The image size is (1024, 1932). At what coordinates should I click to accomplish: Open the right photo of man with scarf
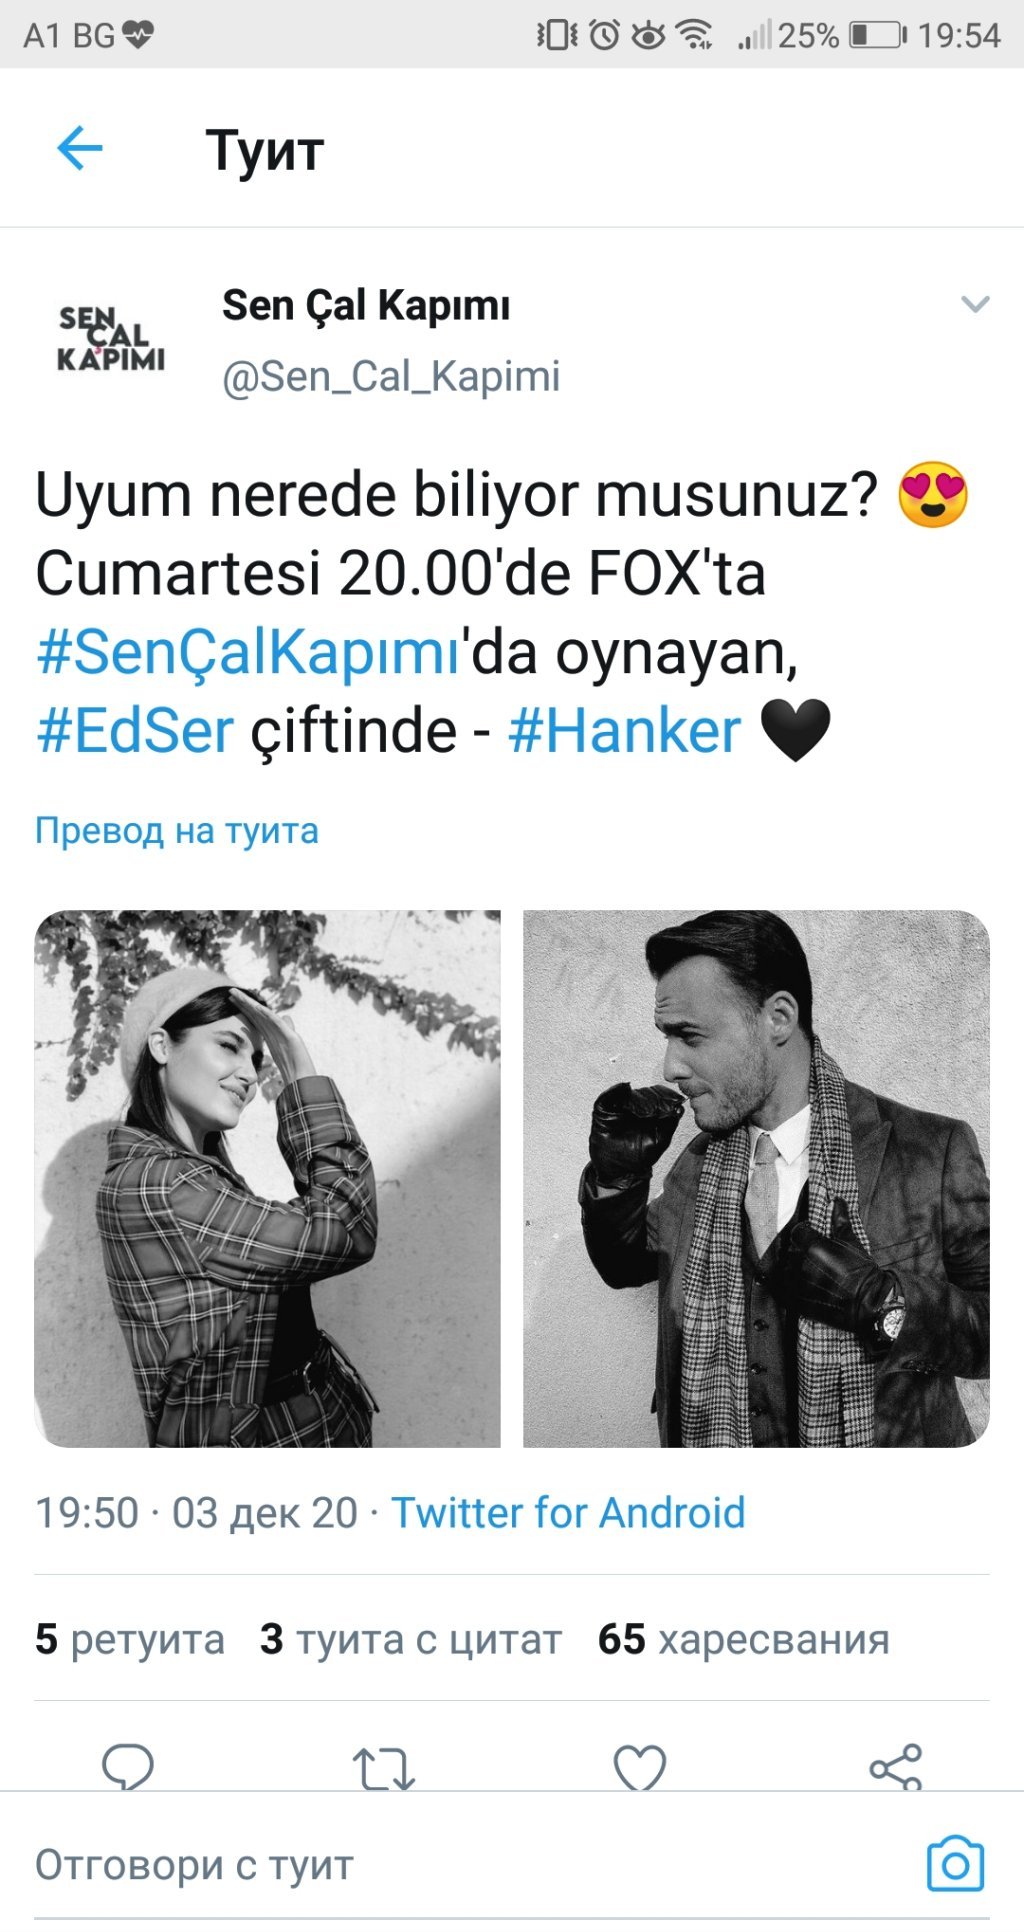click(x=756, y=1178)
